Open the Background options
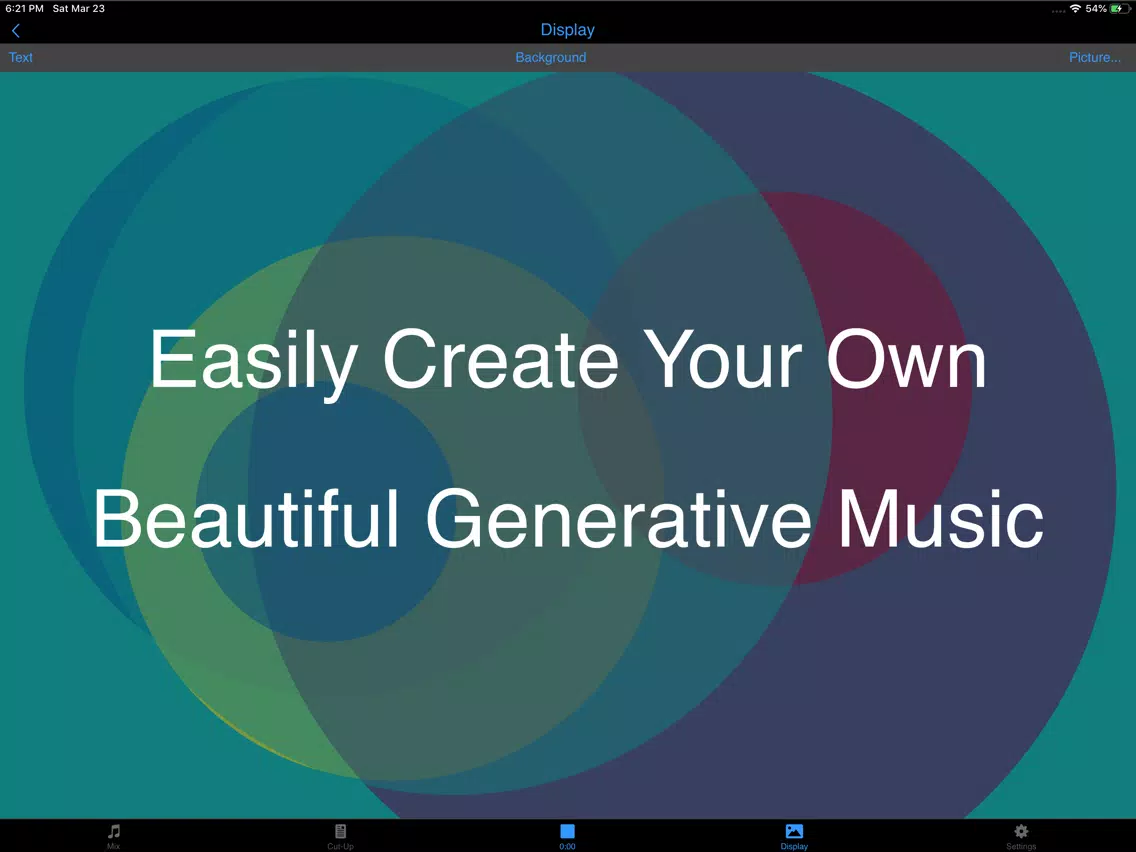This screenshot has width=1136, height=852. (x=551, y=57)
